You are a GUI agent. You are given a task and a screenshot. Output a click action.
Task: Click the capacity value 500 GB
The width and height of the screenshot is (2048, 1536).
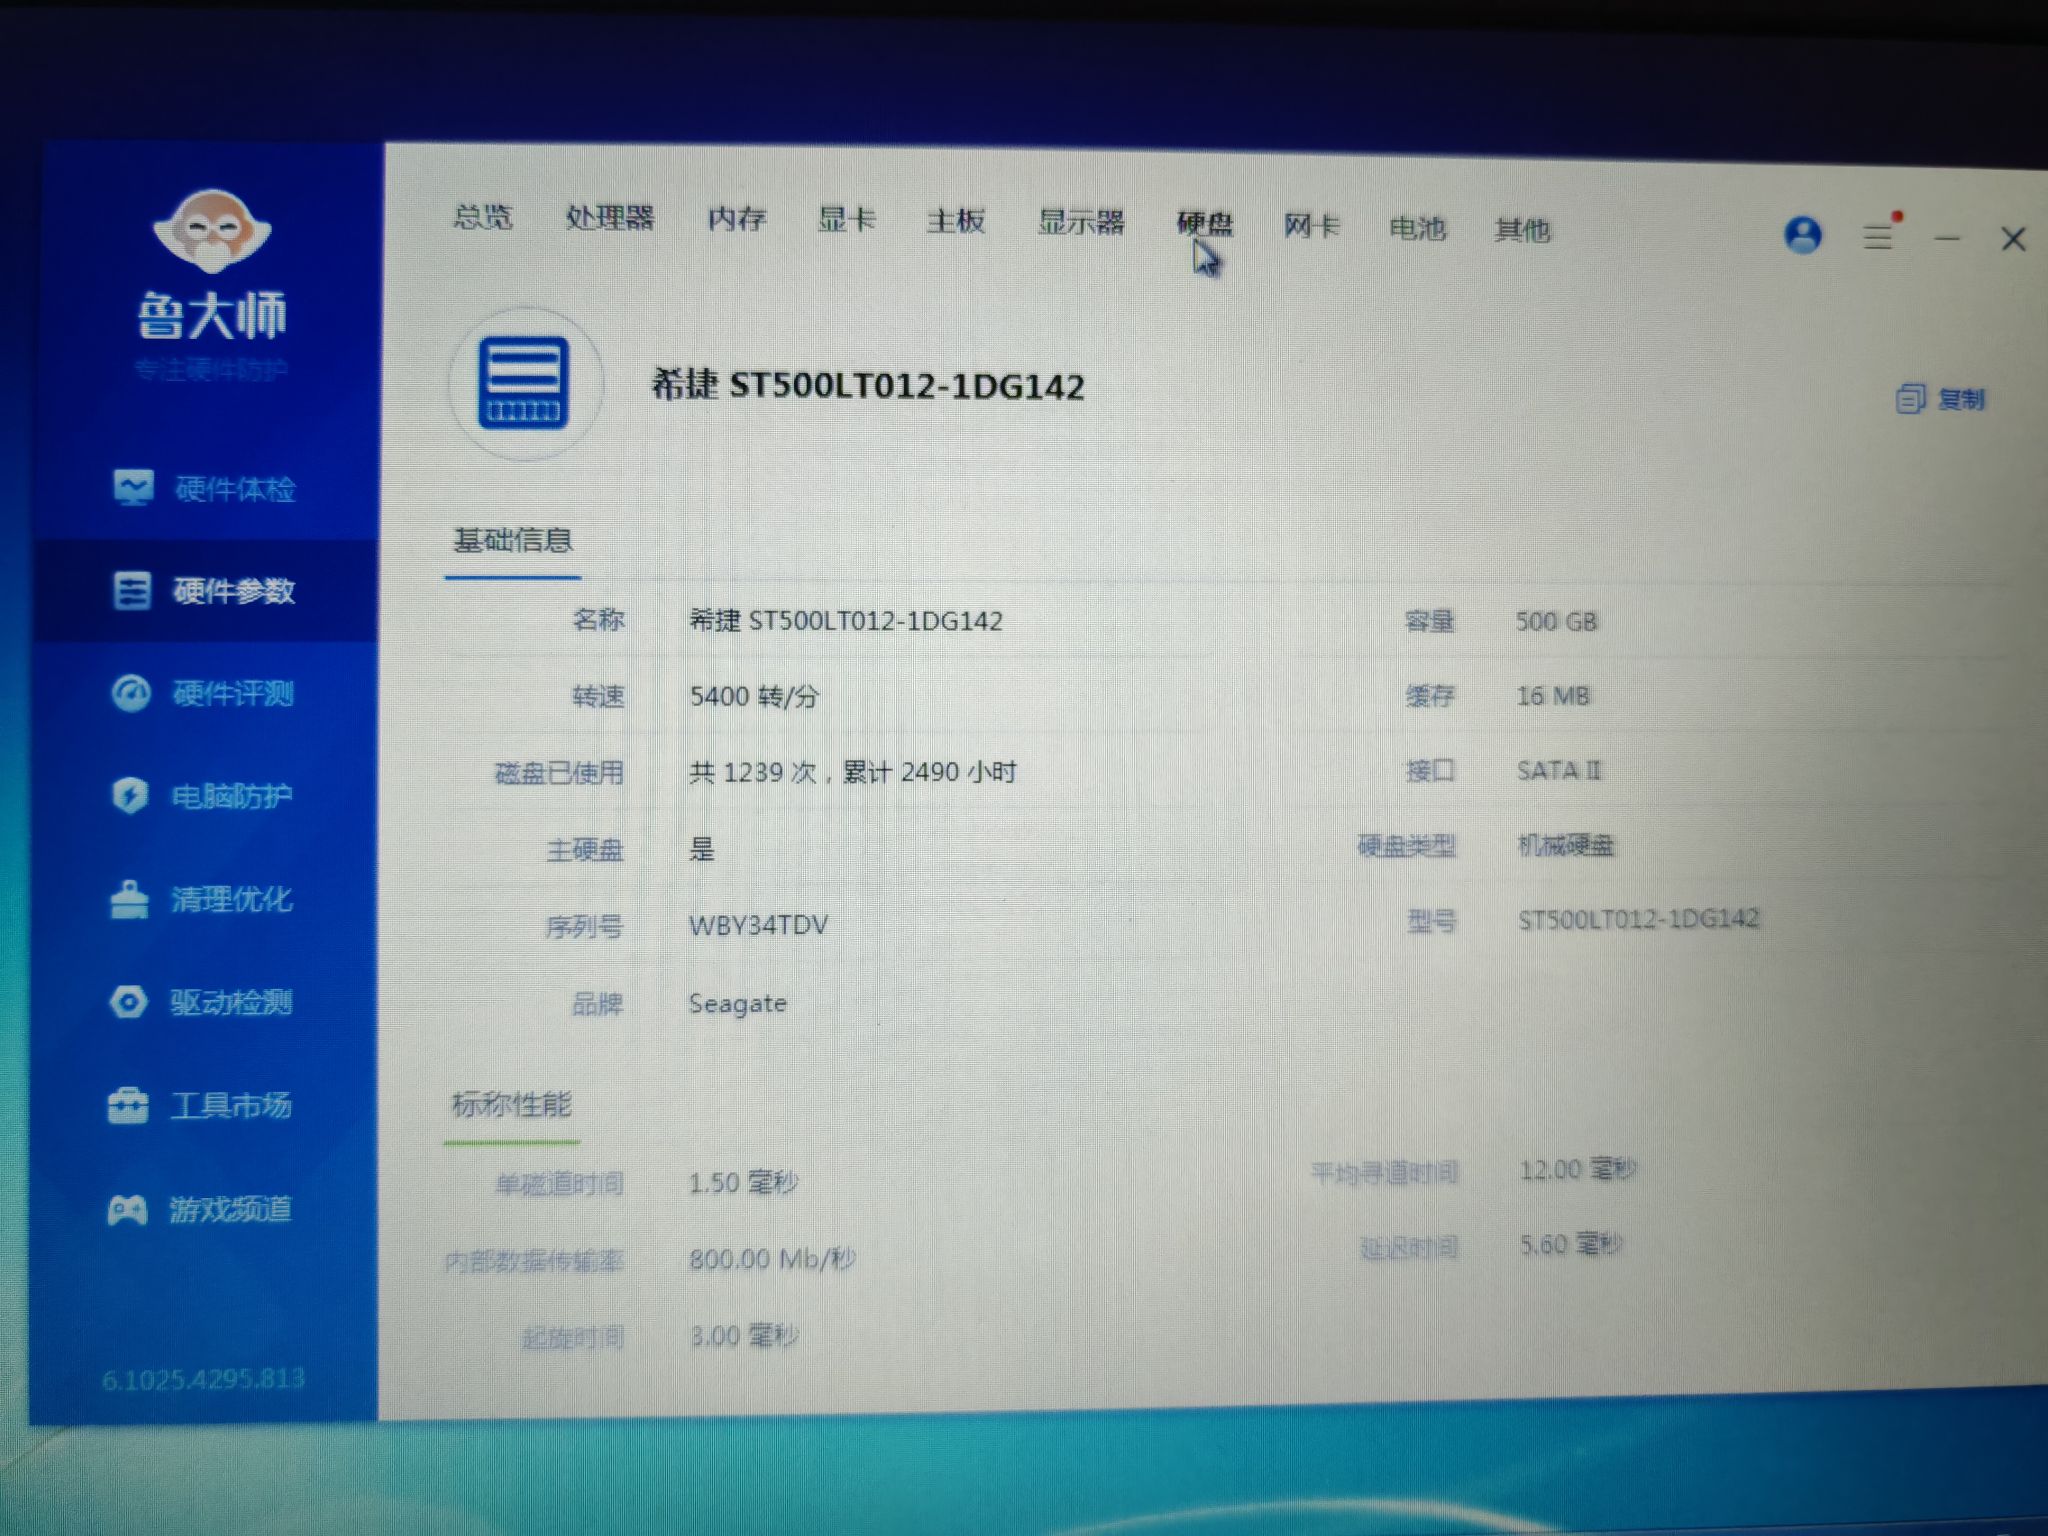pos(1557,621)
